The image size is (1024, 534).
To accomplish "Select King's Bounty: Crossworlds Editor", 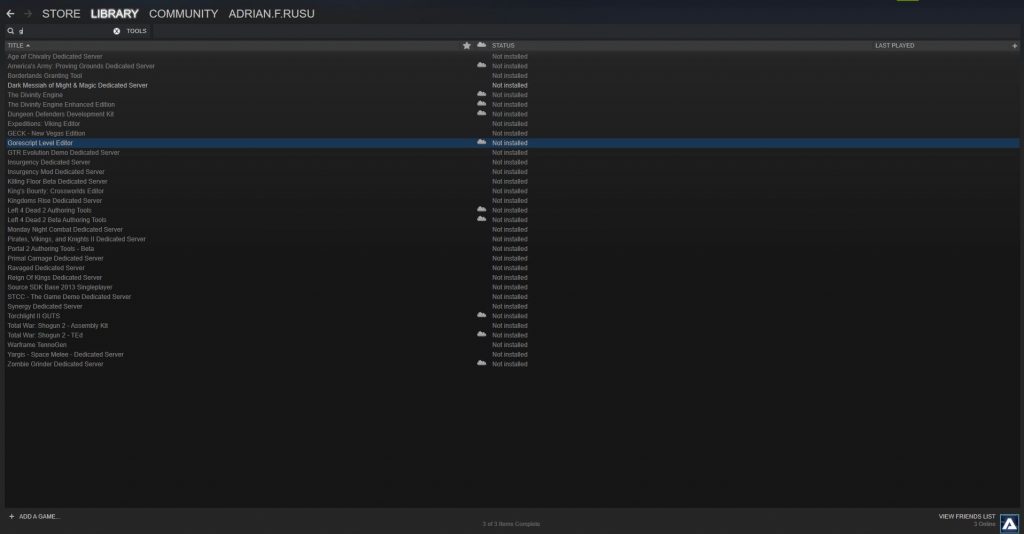I will pos(56,191).
